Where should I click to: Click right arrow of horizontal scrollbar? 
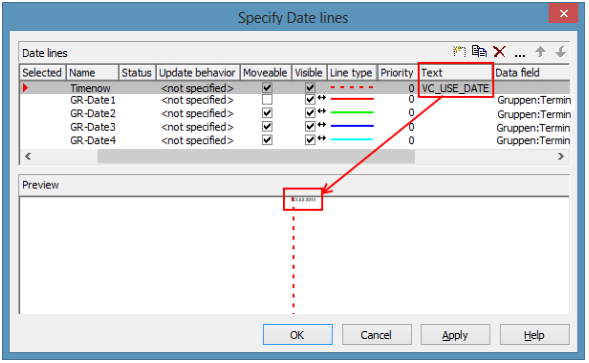tap(561, 156)
